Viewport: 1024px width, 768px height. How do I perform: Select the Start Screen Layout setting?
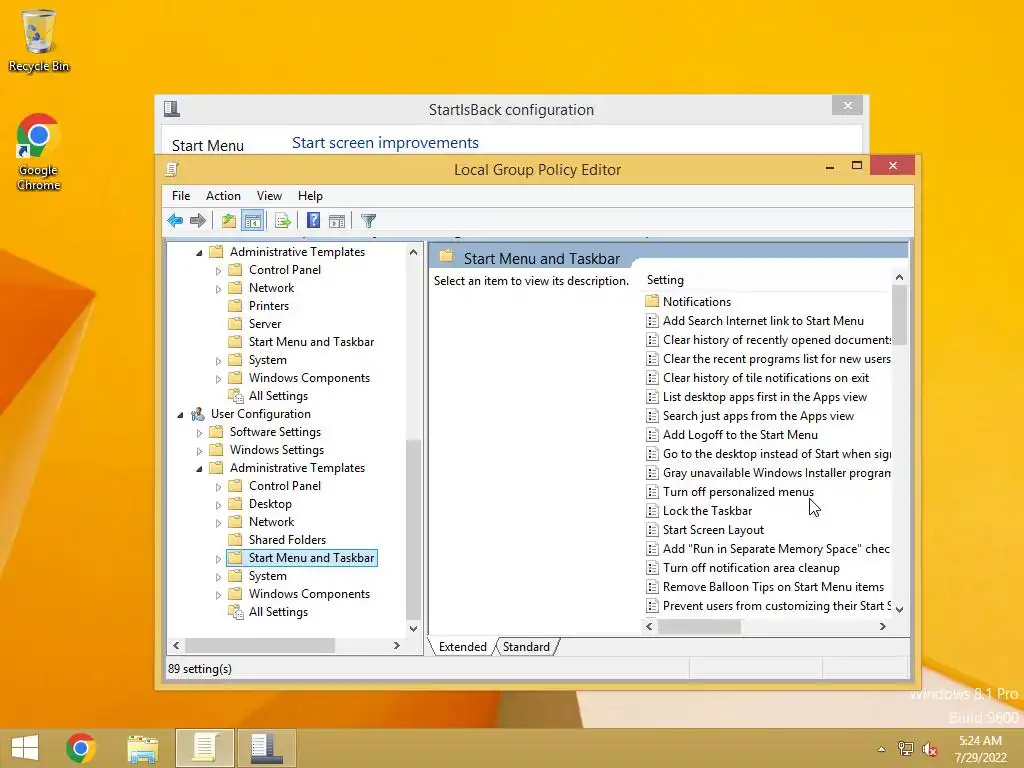(x=713, y=530)
